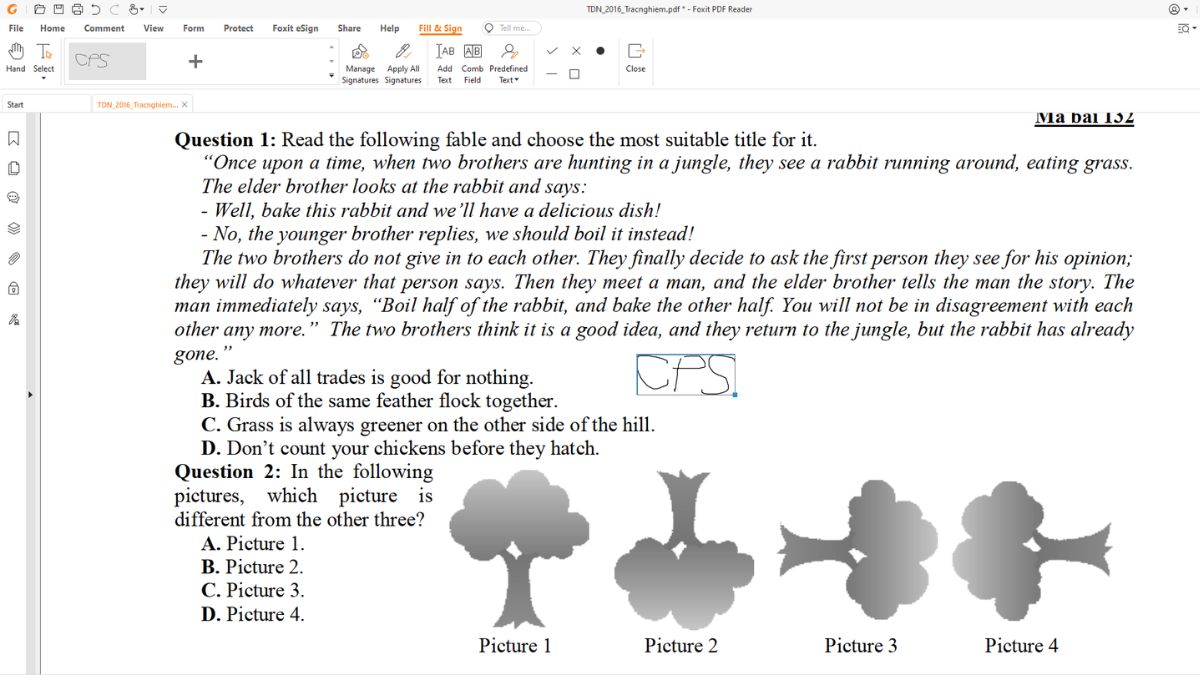The image size is (1200, 675).
Task: Click the Print icon in quick access
Action: tap(77, 9)
